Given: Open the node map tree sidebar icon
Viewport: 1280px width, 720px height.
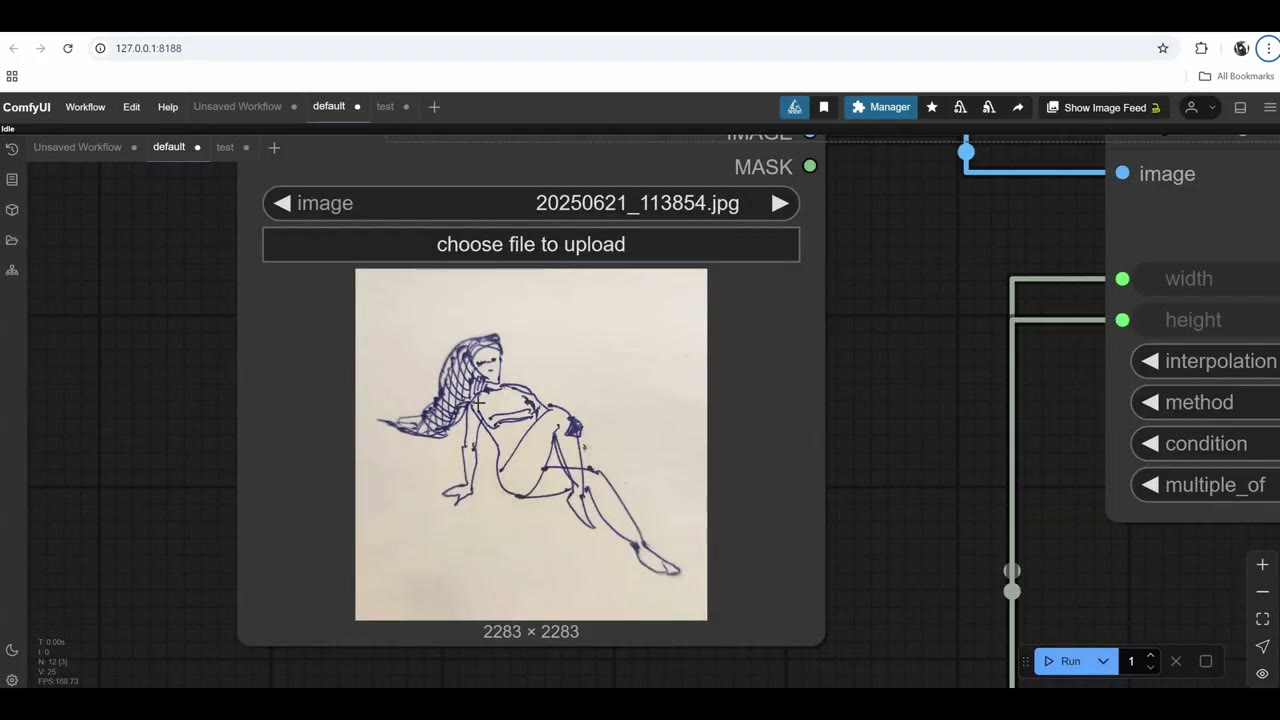Looking at the screenshot, I should 12,270.
